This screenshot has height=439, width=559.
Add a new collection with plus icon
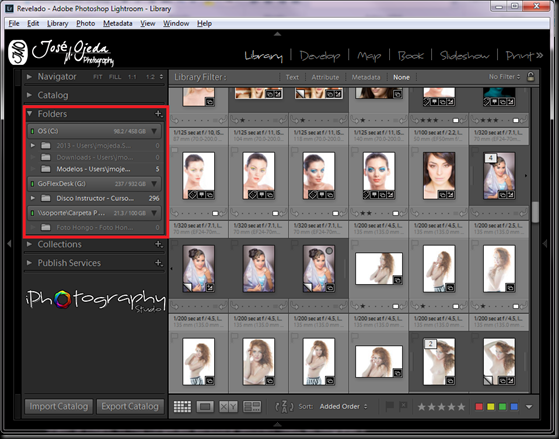click(158, 244)
